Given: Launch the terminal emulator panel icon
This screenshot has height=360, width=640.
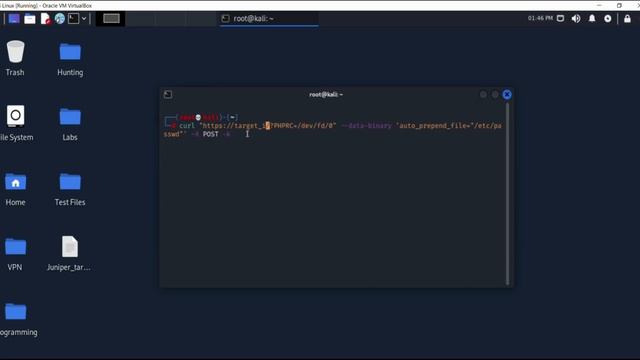Looking at the screenshot, I should click(73, 18).
